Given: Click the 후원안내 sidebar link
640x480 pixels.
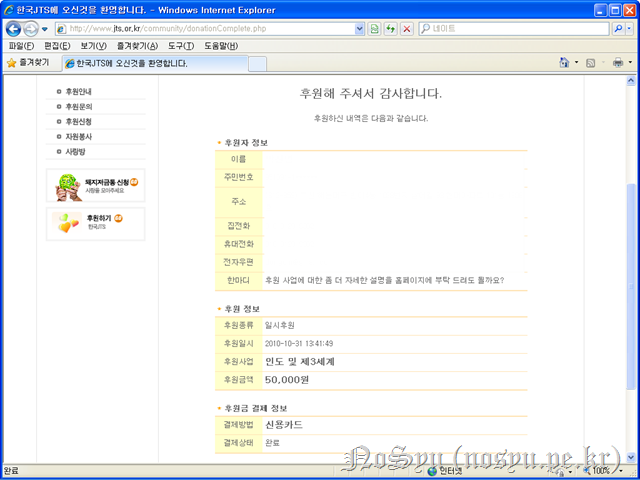Looking at the screenshot, I should pyautogui.click(x=78, y=91).
